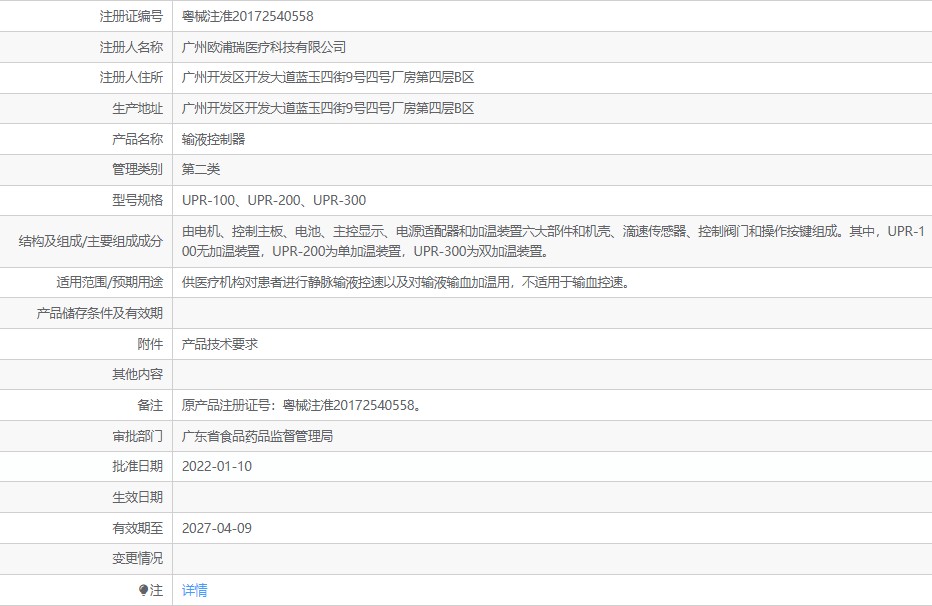Click the 备注 label

[x=150, y=405]
